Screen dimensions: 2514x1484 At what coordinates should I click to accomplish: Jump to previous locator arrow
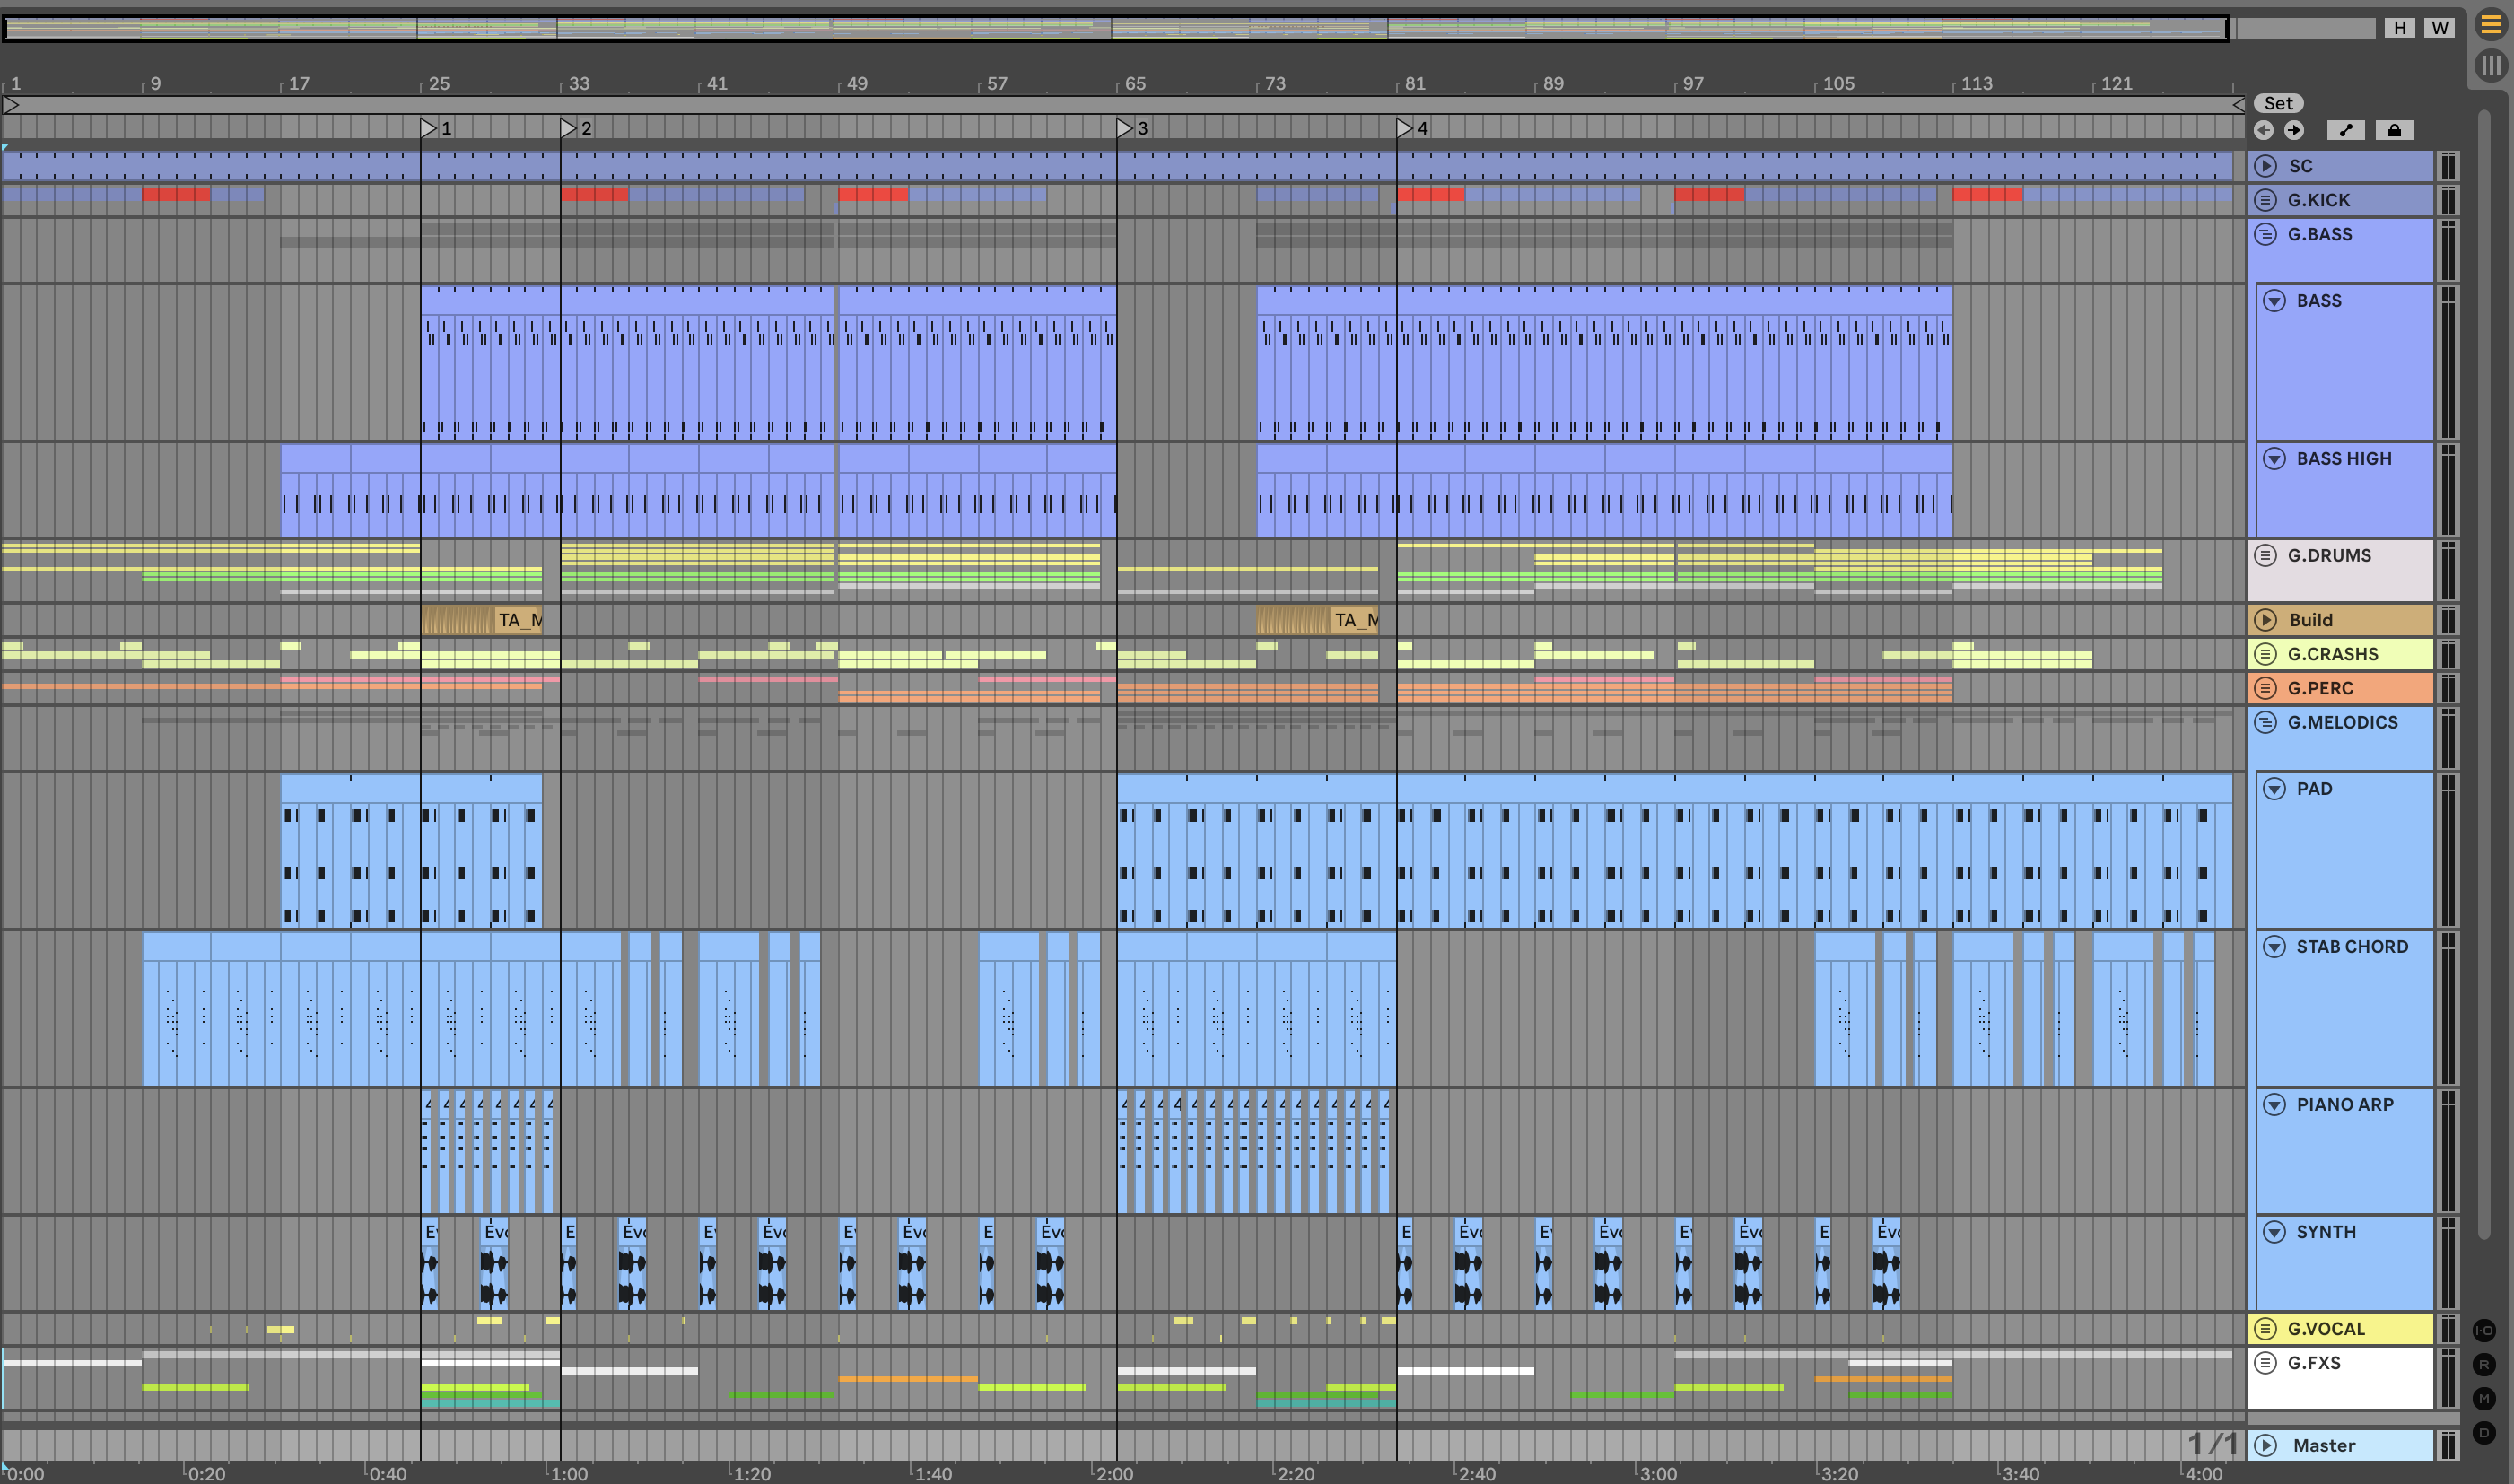point(2264,130)
